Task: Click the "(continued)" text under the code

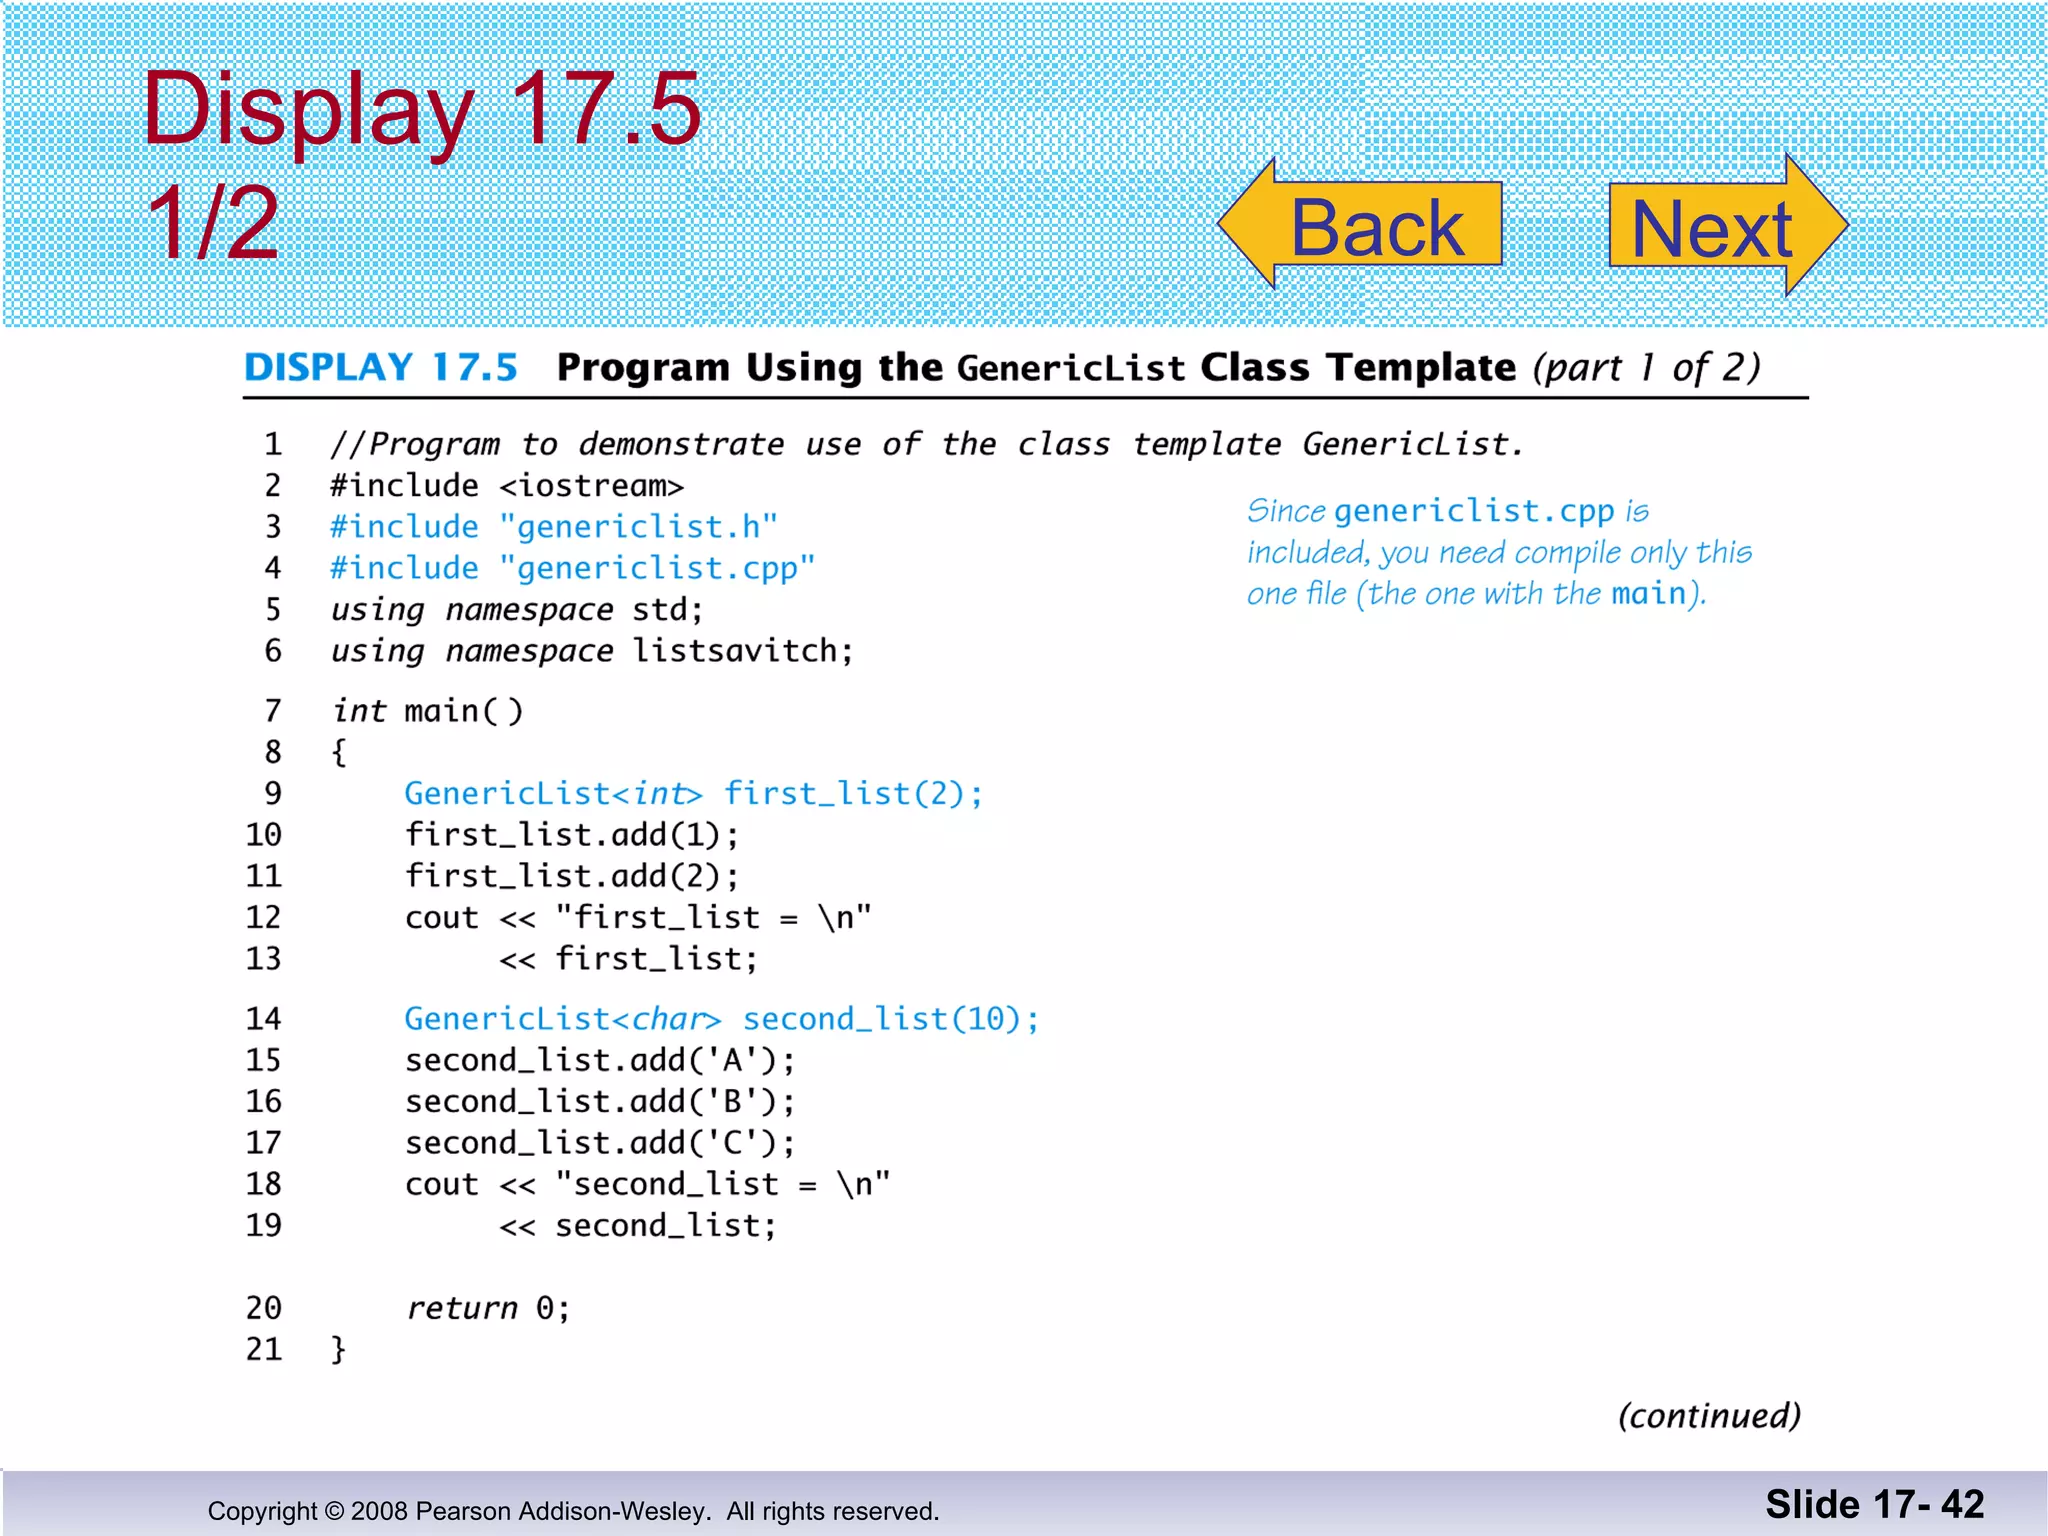Action: click(1709, 1416)
